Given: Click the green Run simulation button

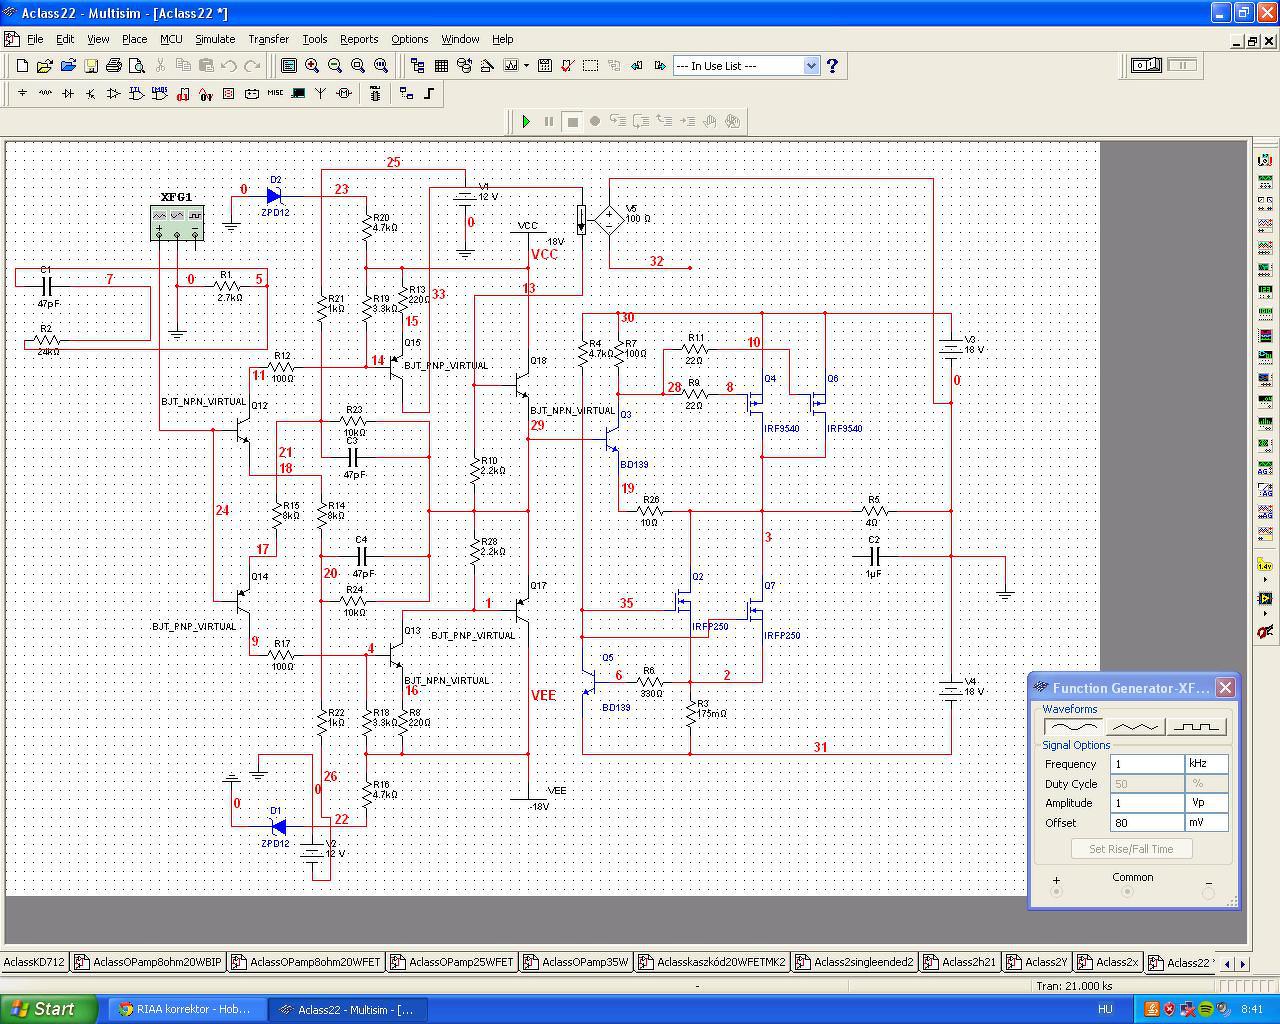Looking at the screenshot, I should pos(526,121).
